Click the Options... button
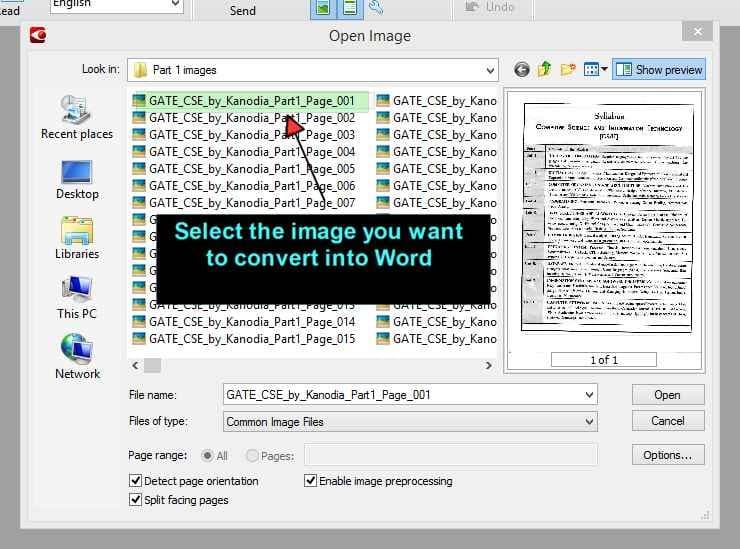 tap(668, 455)
